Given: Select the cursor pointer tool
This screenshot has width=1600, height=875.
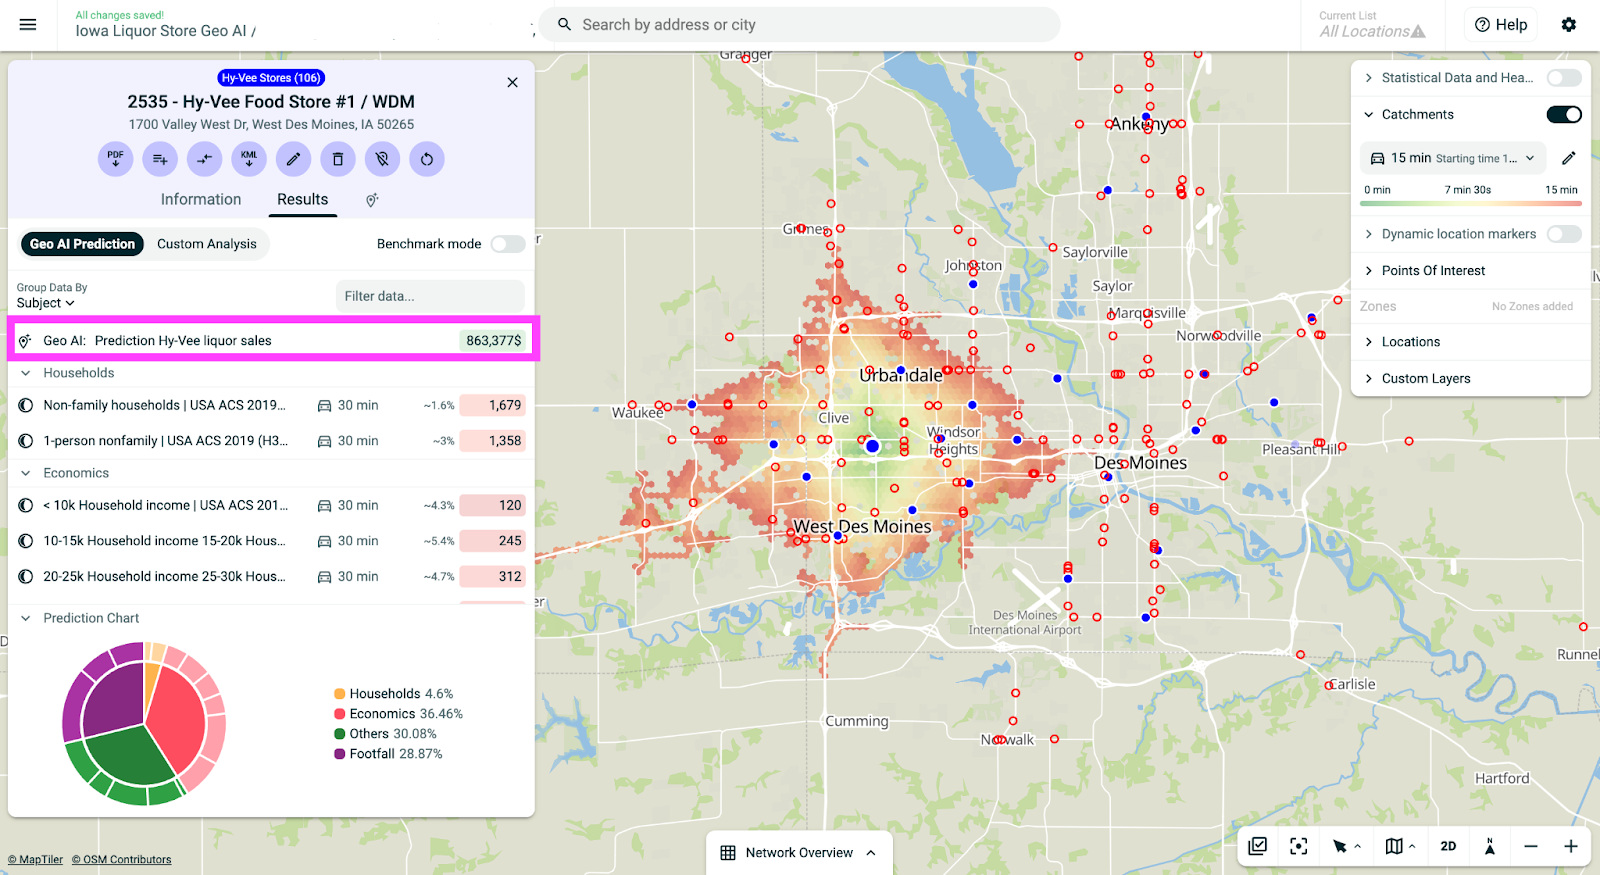Looking at the screenshot, I should point(1340,846).
